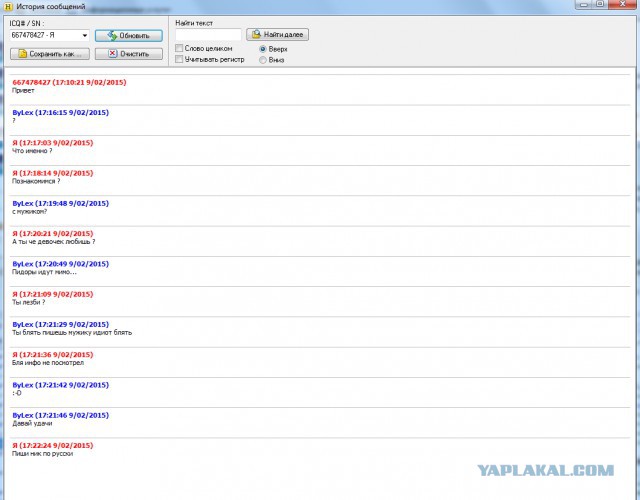Clear history with the Очистить button
640x500 pixels.
point(128,54)
